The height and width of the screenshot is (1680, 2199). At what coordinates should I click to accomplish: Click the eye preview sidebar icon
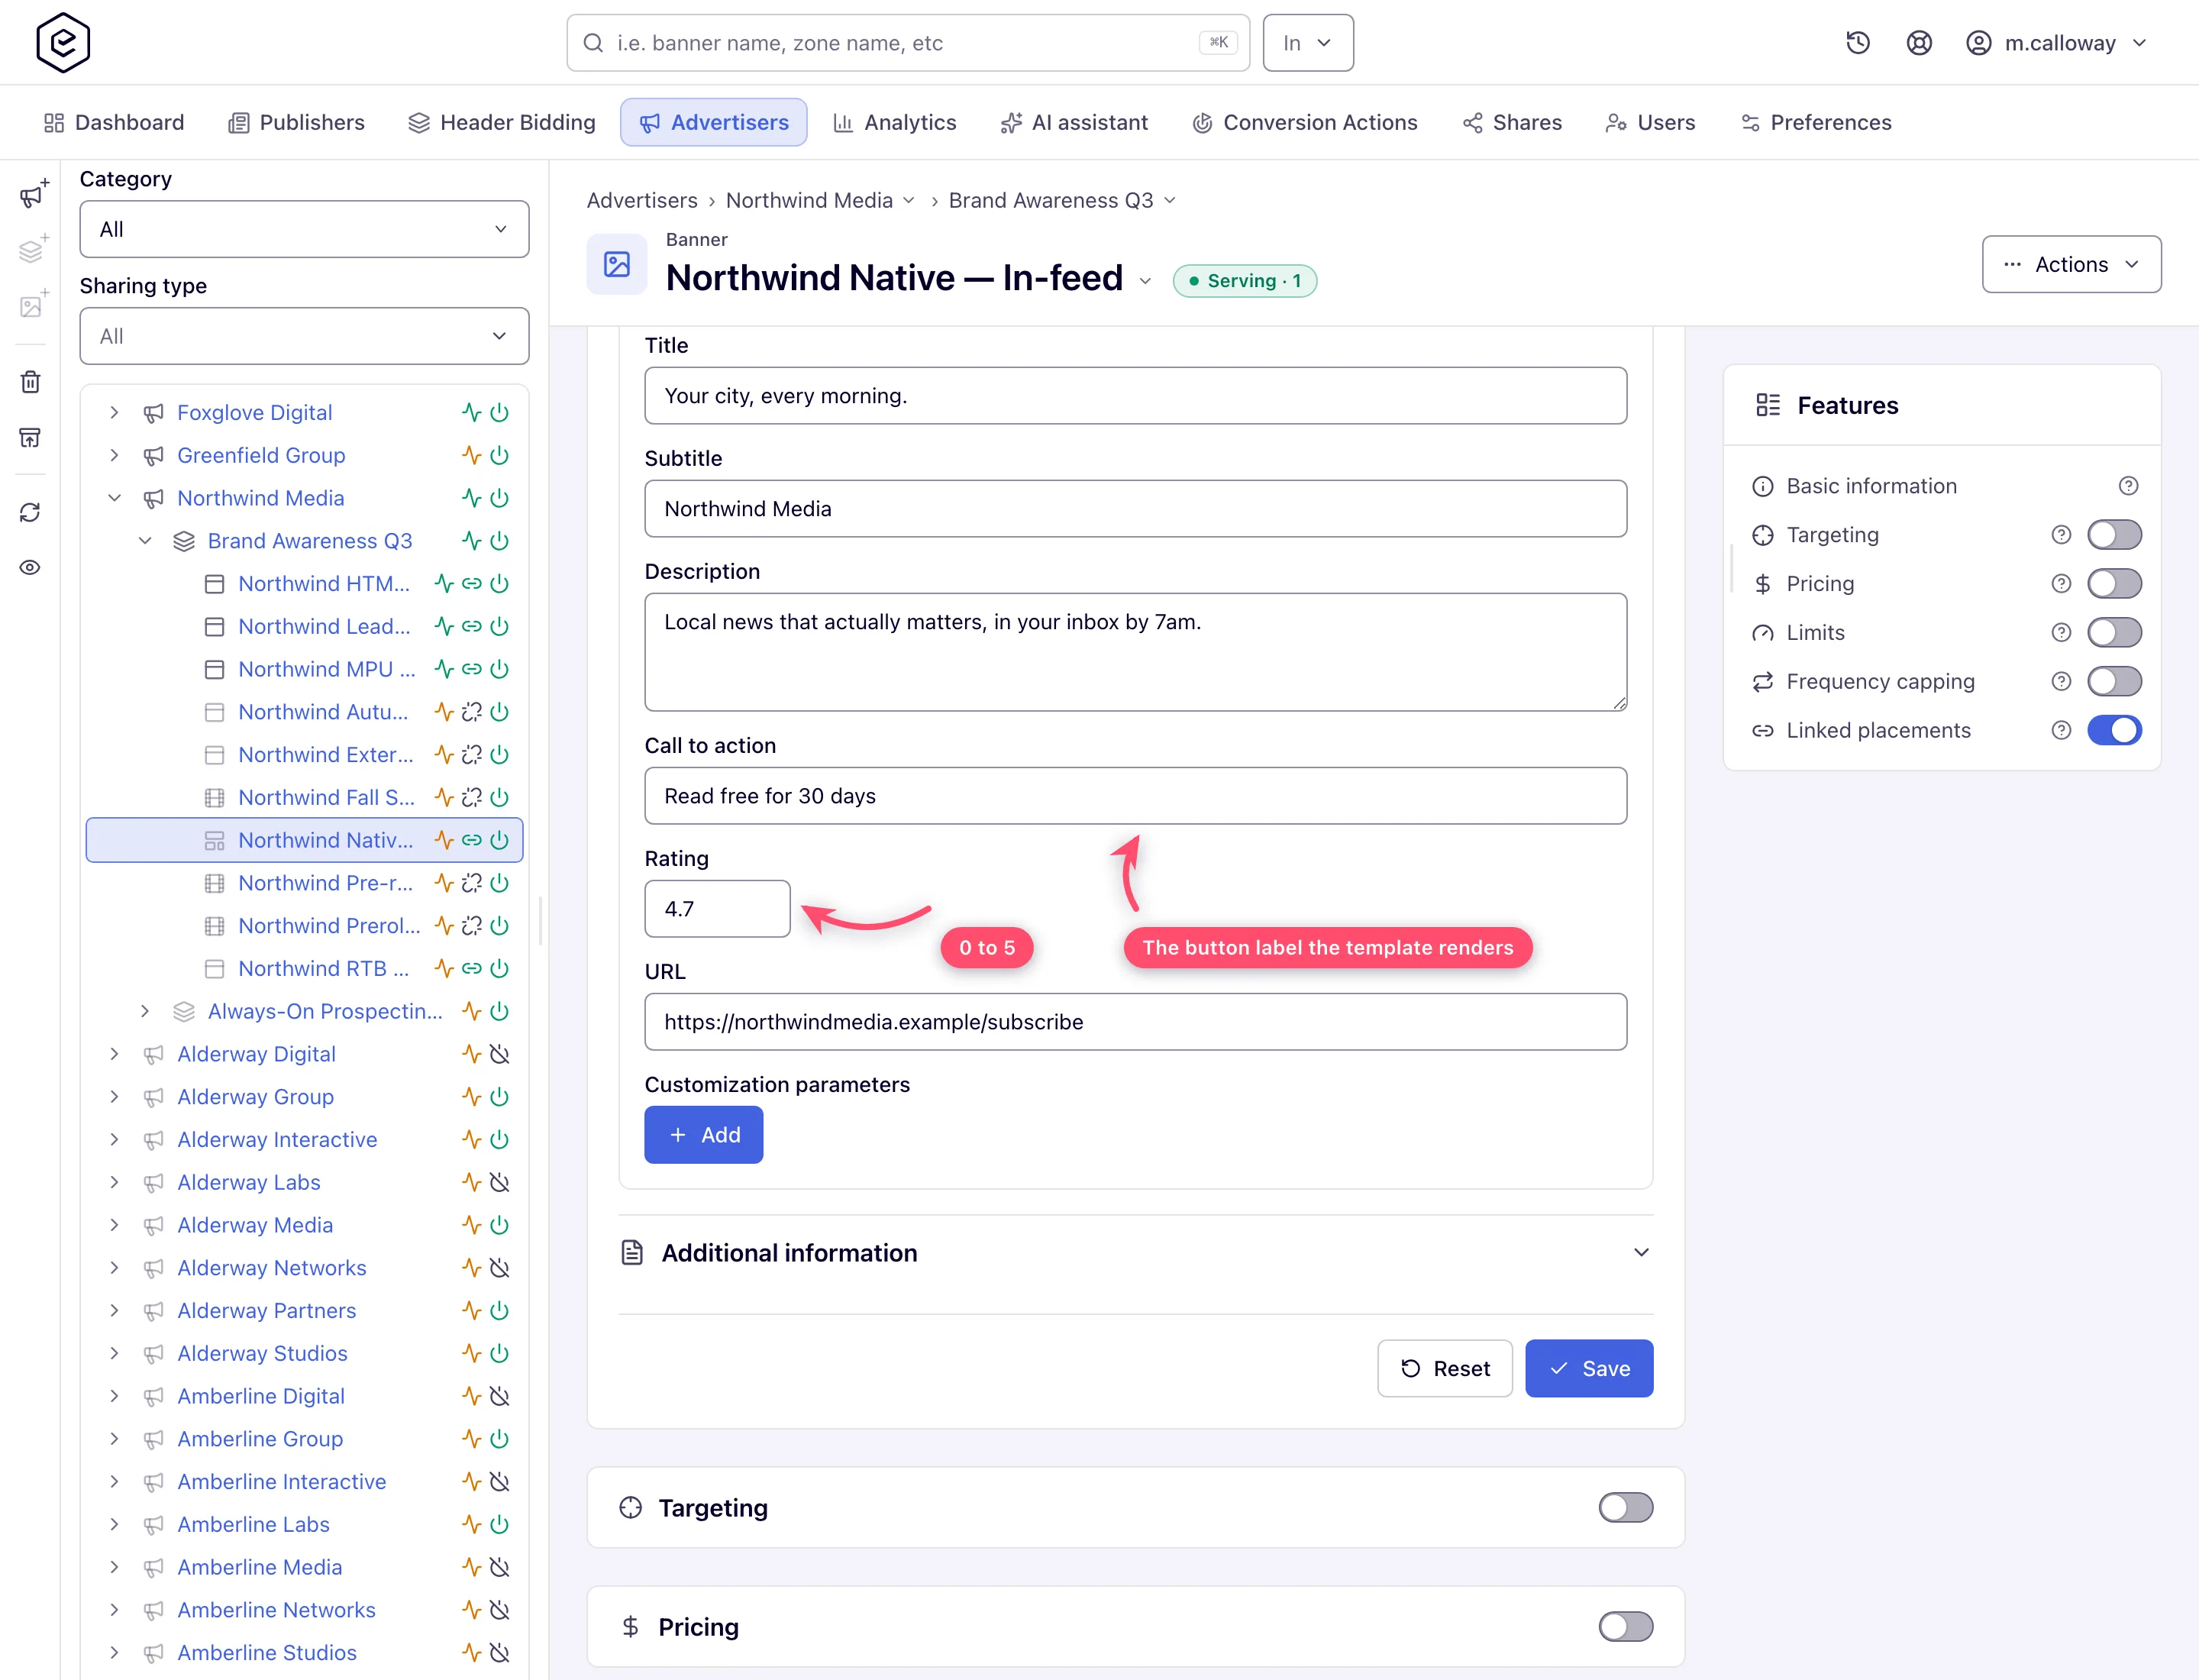[x=30, y=568]
